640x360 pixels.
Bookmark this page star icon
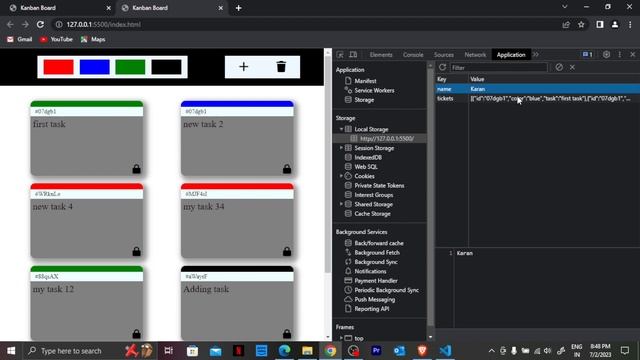click(581, 24)
